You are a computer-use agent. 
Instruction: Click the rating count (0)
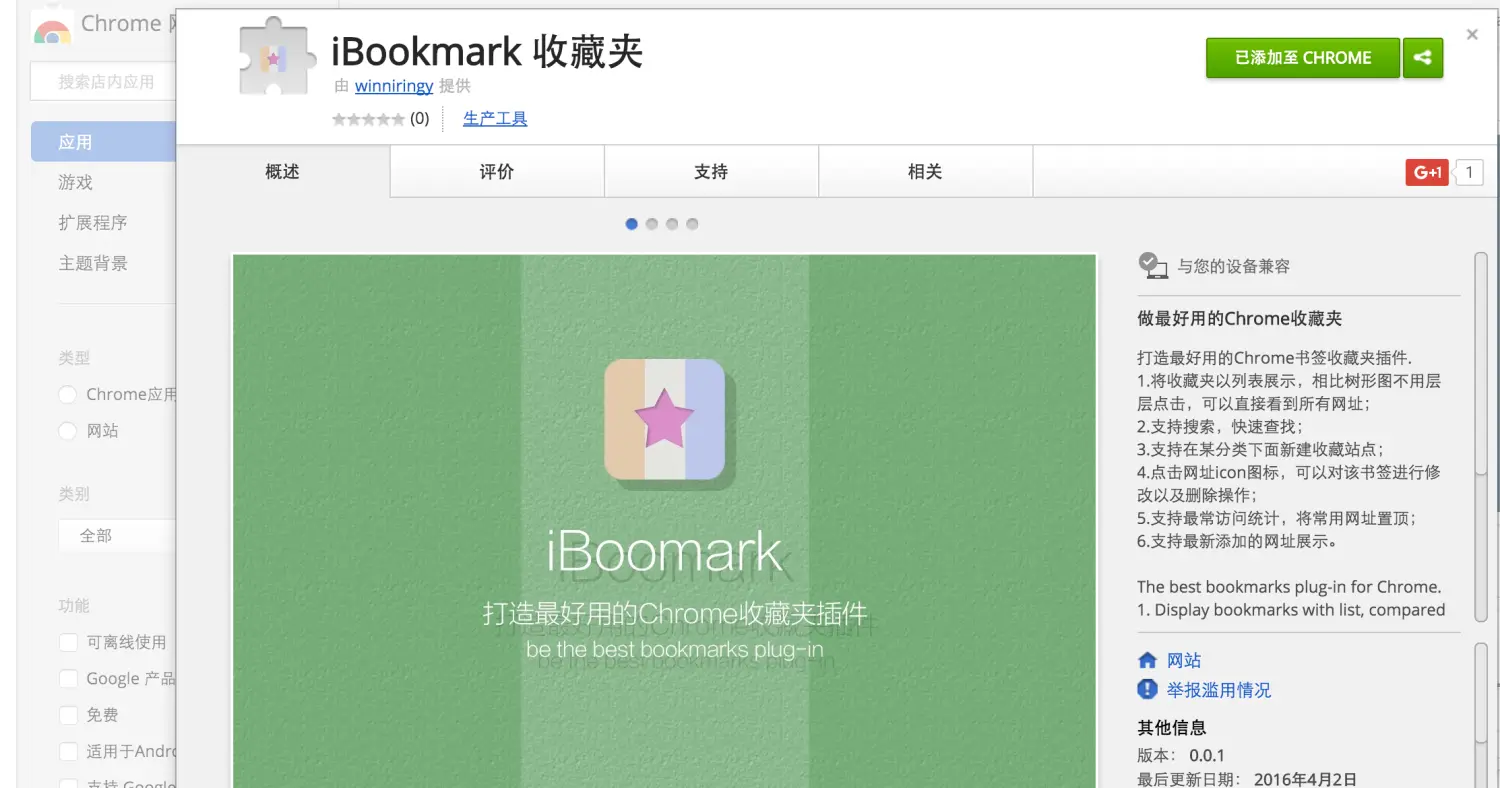pos(419,118)
